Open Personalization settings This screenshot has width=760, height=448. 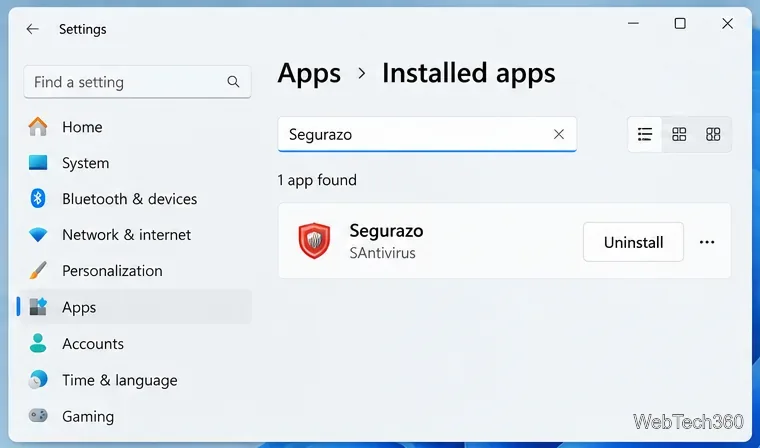click(136, 271)
